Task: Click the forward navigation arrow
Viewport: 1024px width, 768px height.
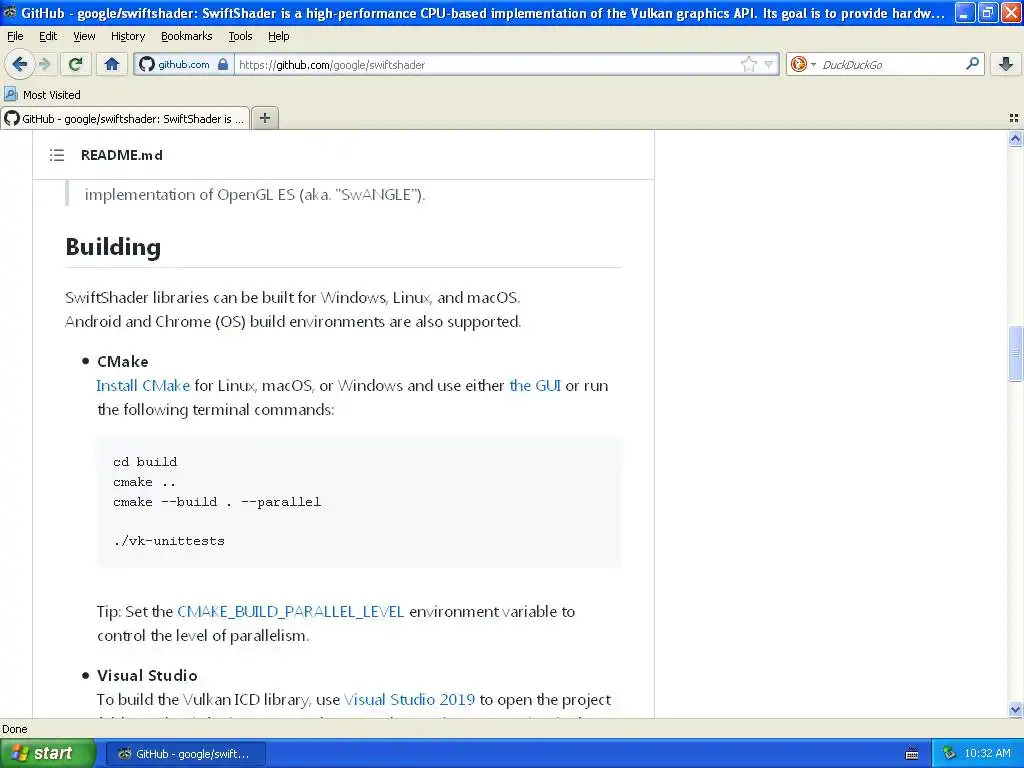Action: pyautogui.click(x=45, y=64)
